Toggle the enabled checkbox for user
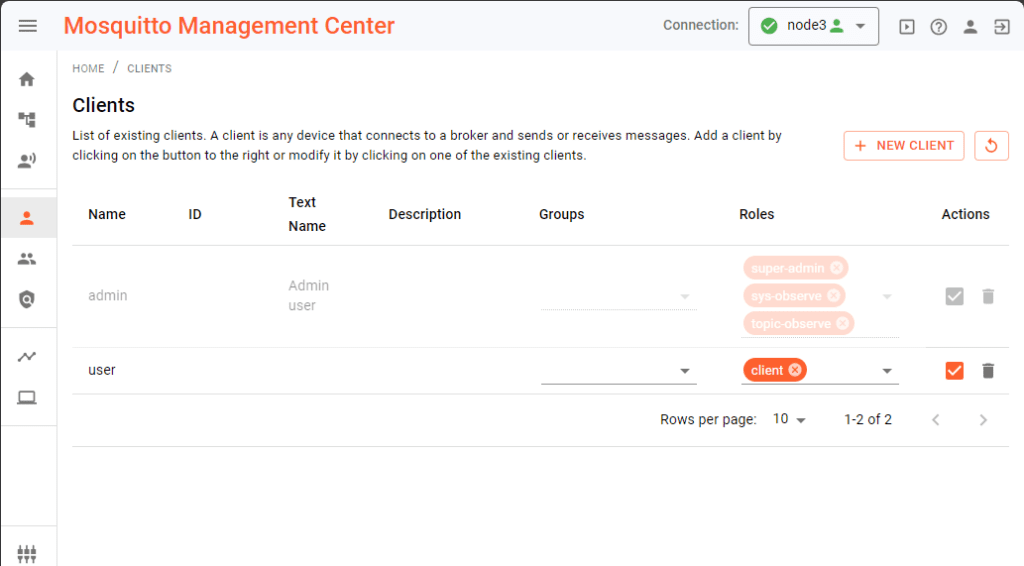The image size is (1024, 566). tap(954, 371)
